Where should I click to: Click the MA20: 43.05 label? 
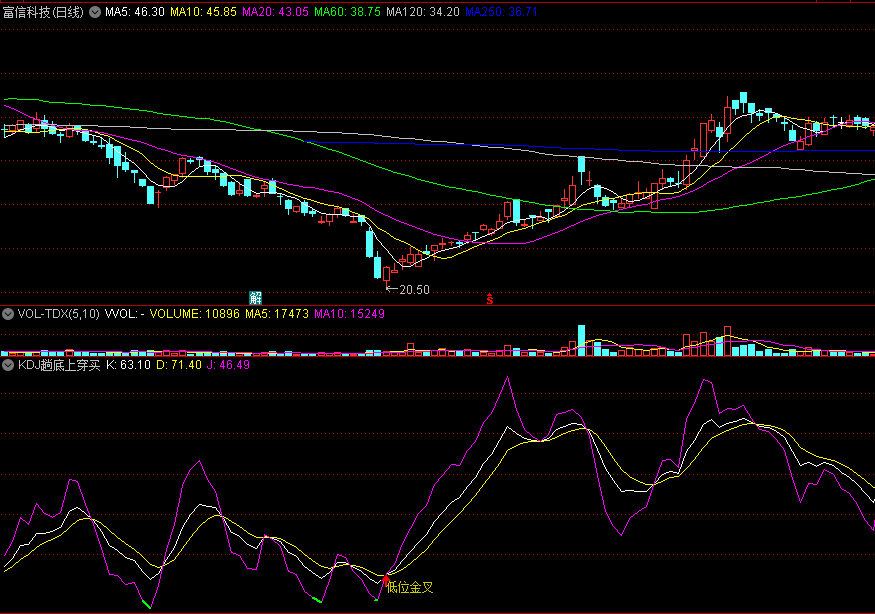pos(275,12)
